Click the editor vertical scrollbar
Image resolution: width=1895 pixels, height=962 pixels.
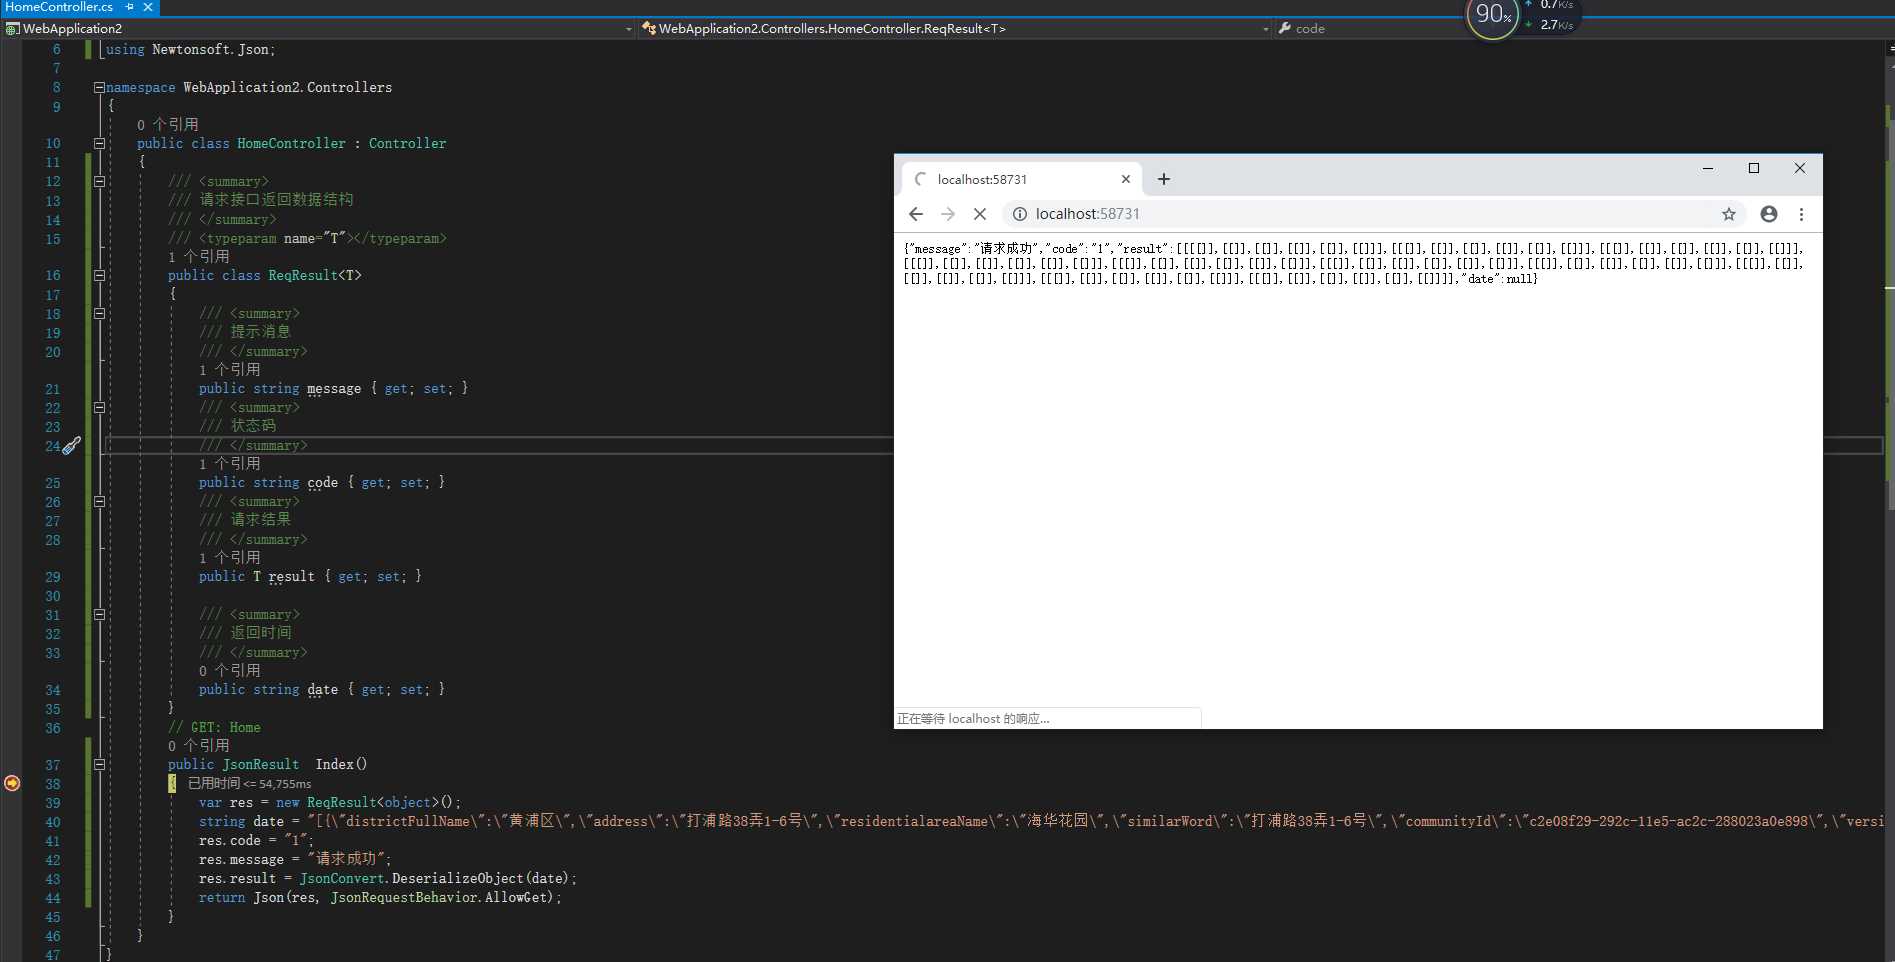[x=1889, y=500]
